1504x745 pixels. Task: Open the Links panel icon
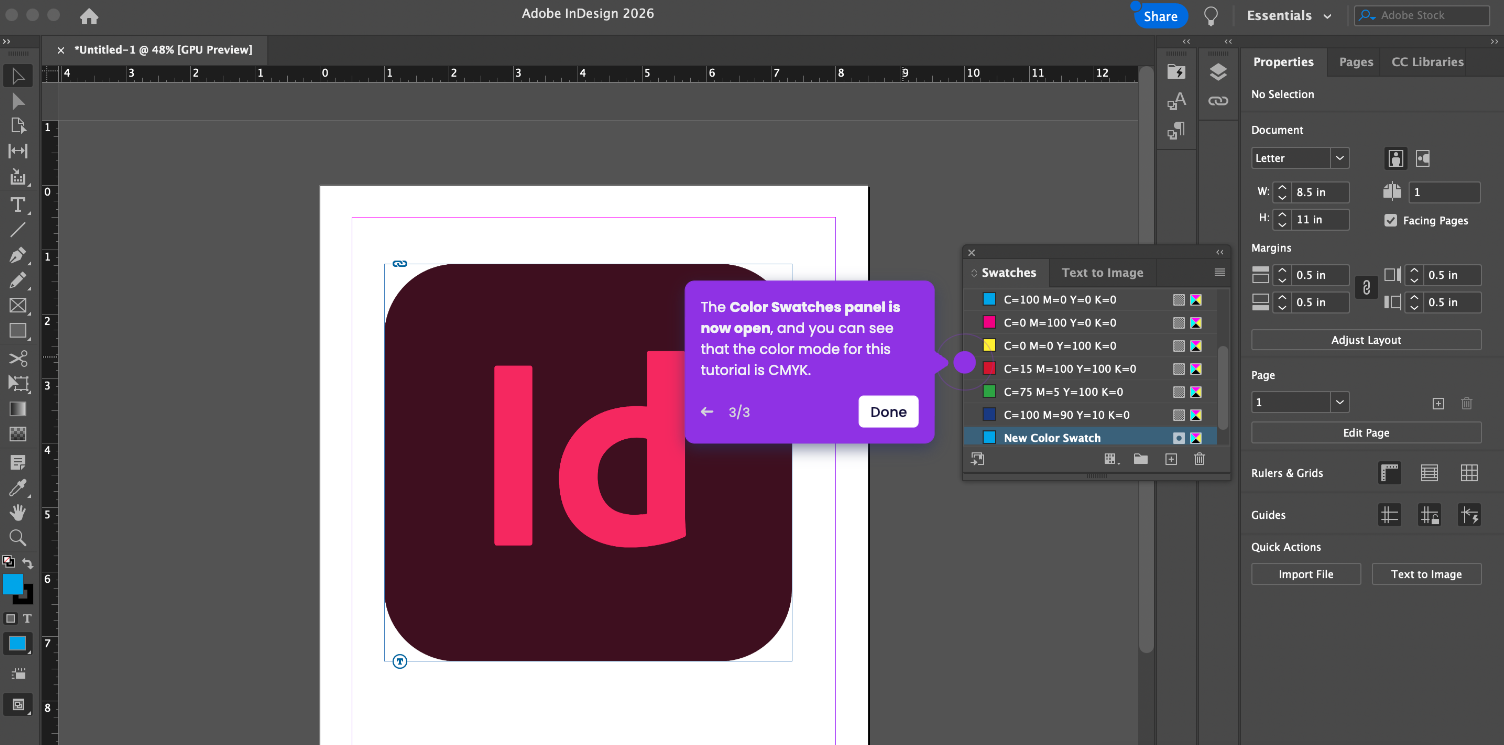click(x=1217, y=101)
